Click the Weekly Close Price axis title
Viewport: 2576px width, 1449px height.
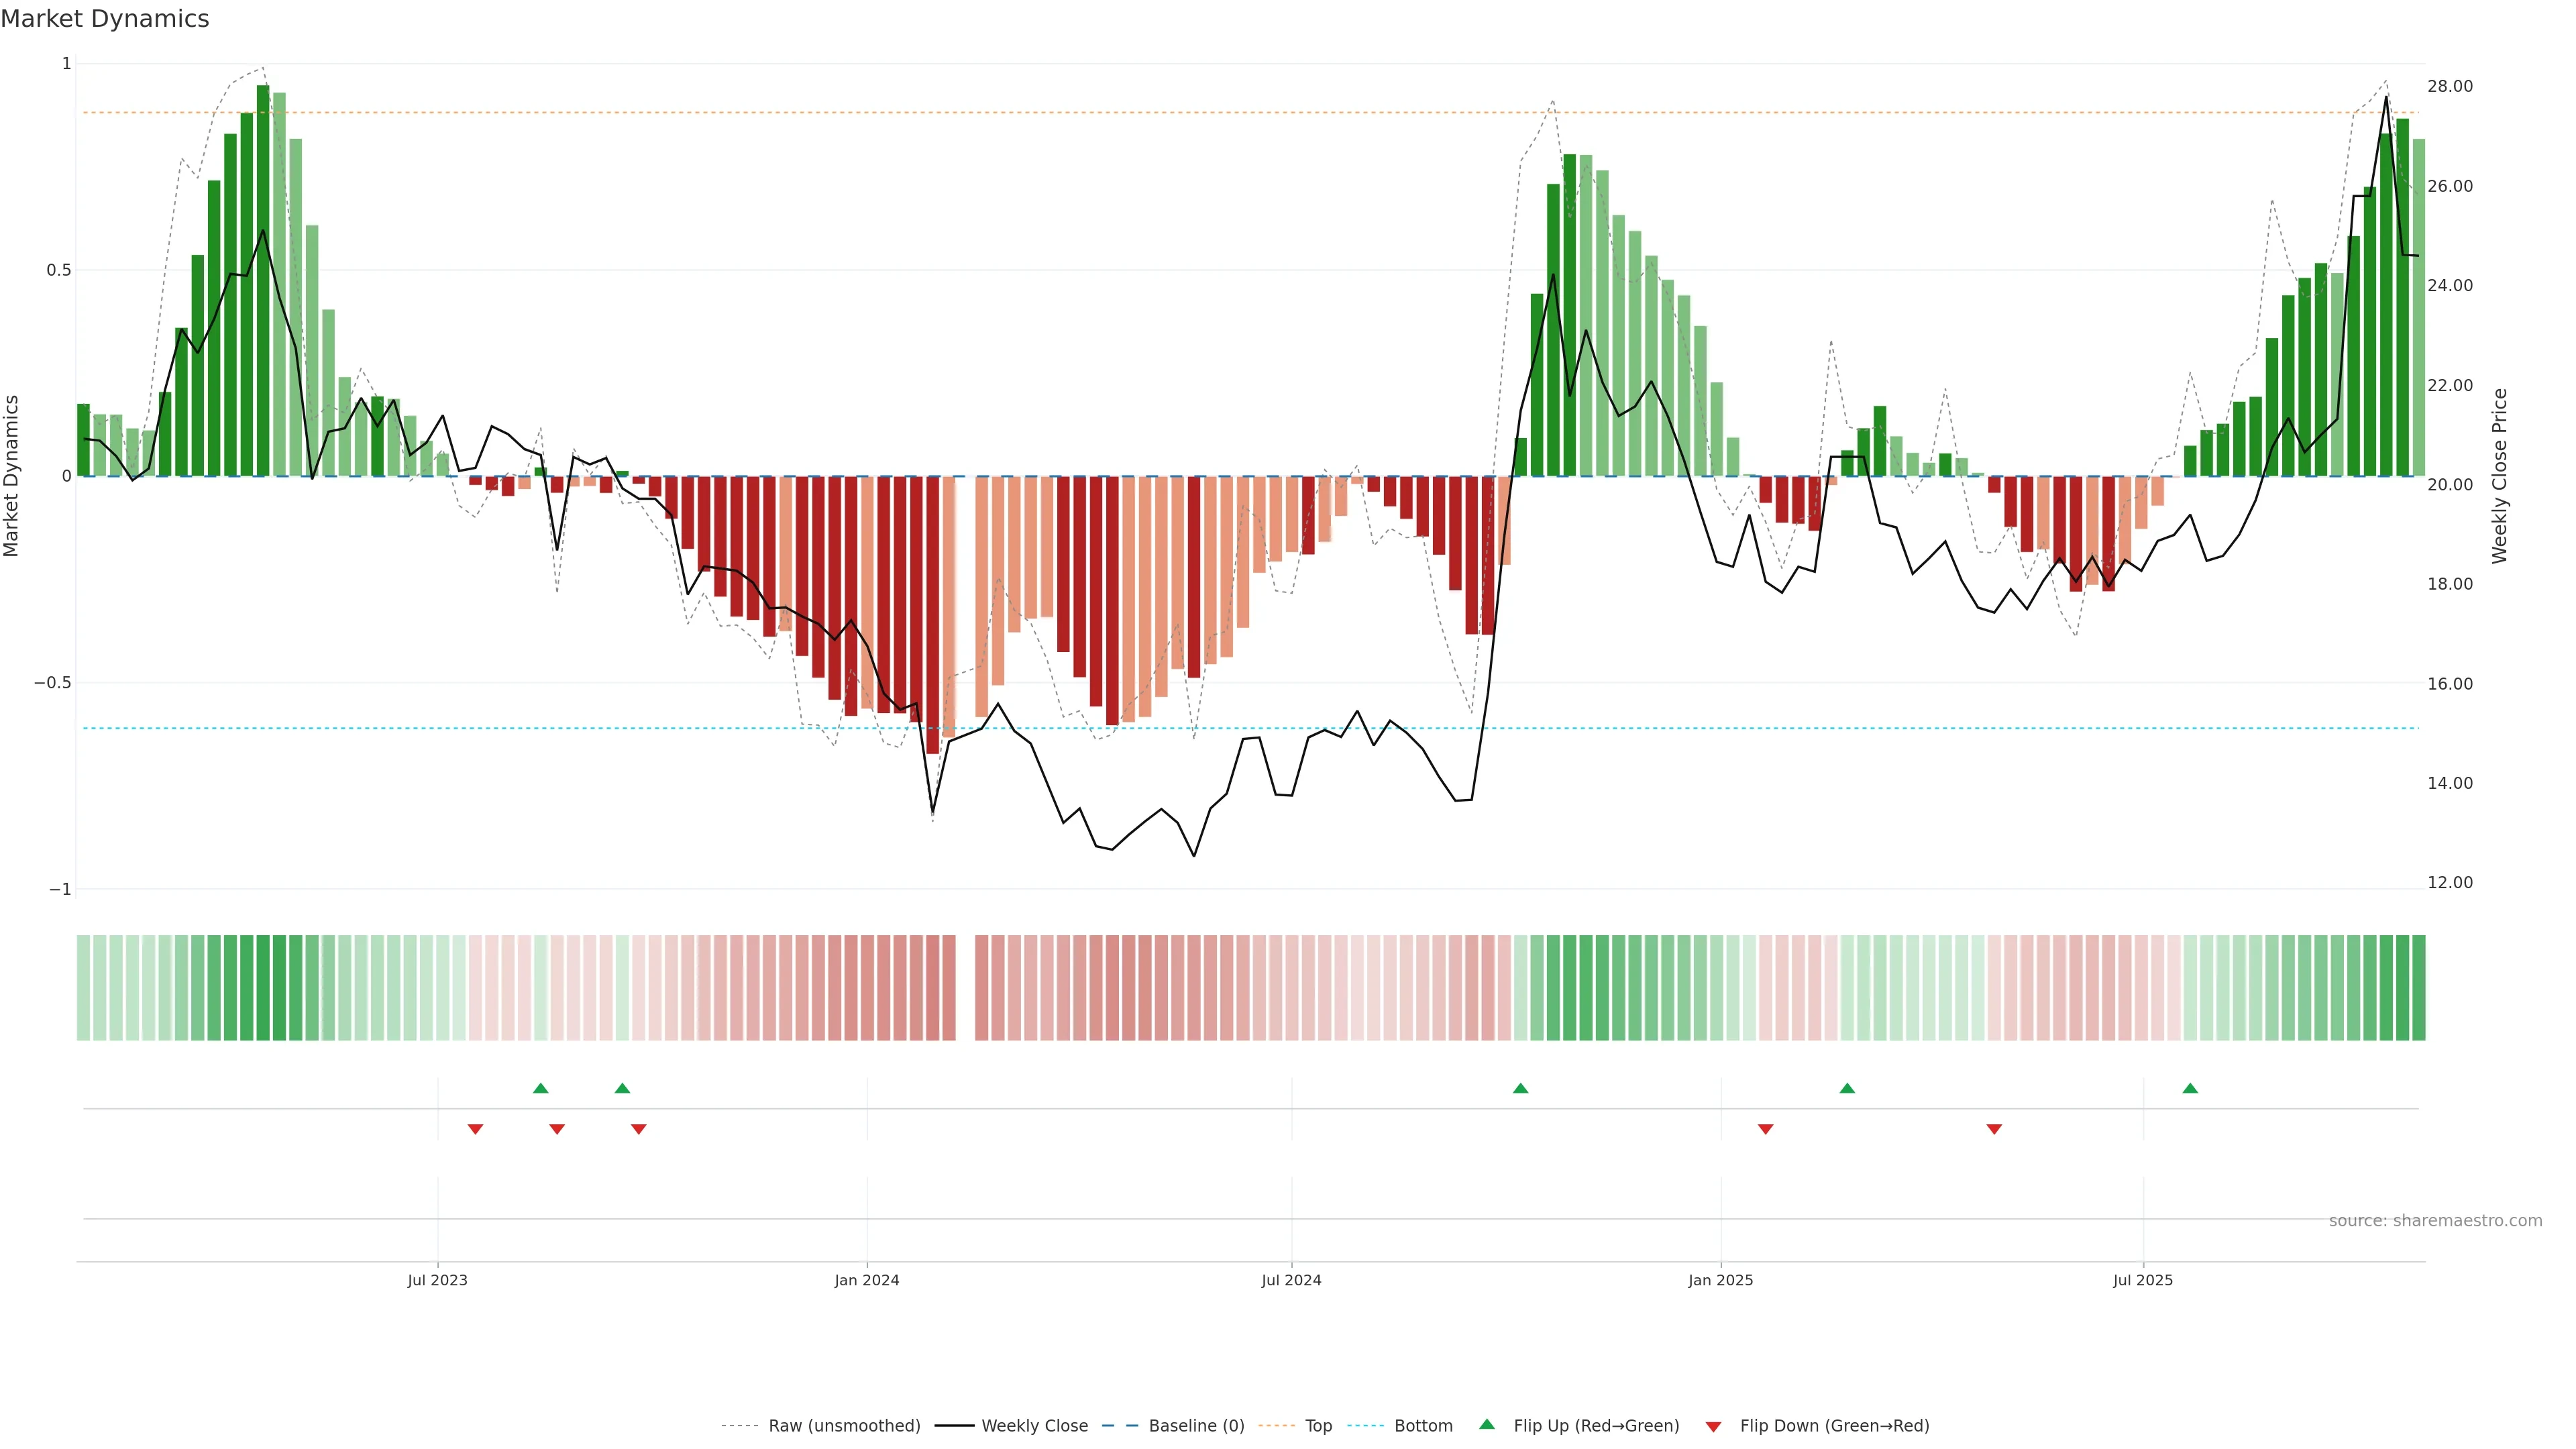click(x=2500, y=476)
